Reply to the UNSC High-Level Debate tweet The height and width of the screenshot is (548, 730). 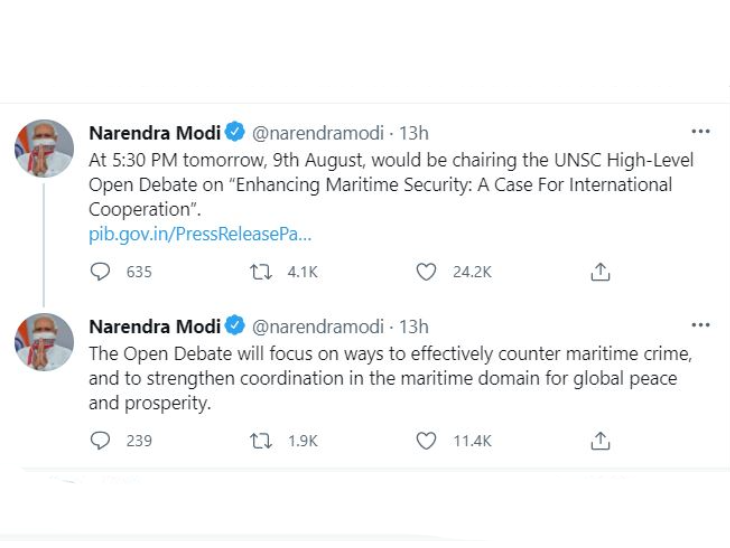tap(100, 272)
